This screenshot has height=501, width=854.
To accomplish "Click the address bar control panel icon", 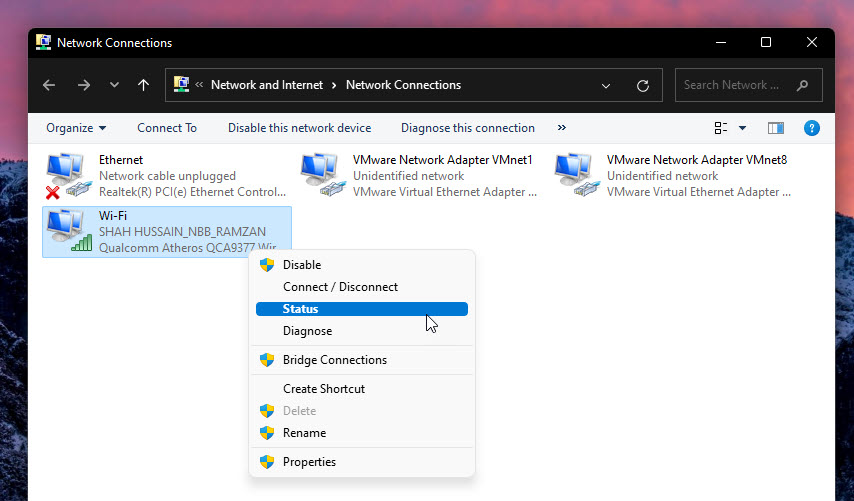I will pyautogui.click(x=181, y=84).
